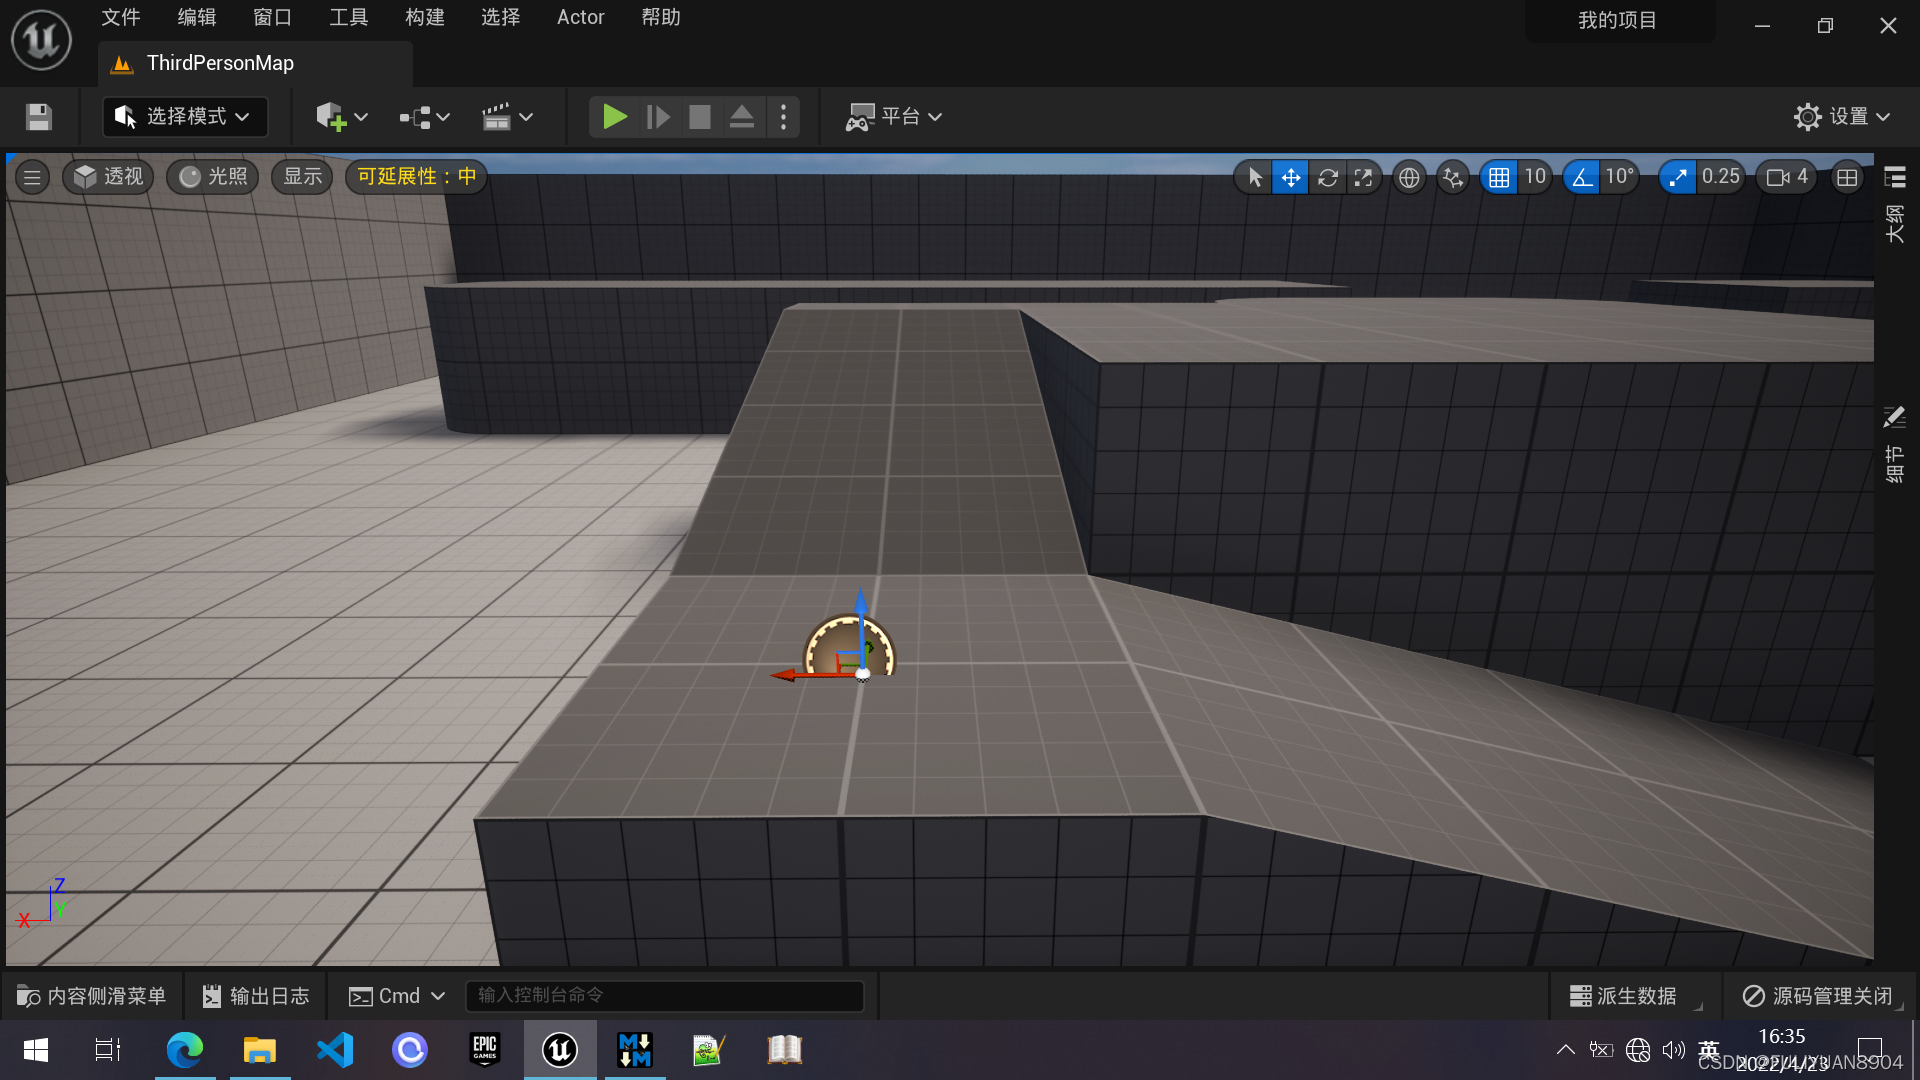The width and height of the screenshot is (1920, 1080).
Task: Open the 显示 show flags menu
Action: (x=302, y=177)
